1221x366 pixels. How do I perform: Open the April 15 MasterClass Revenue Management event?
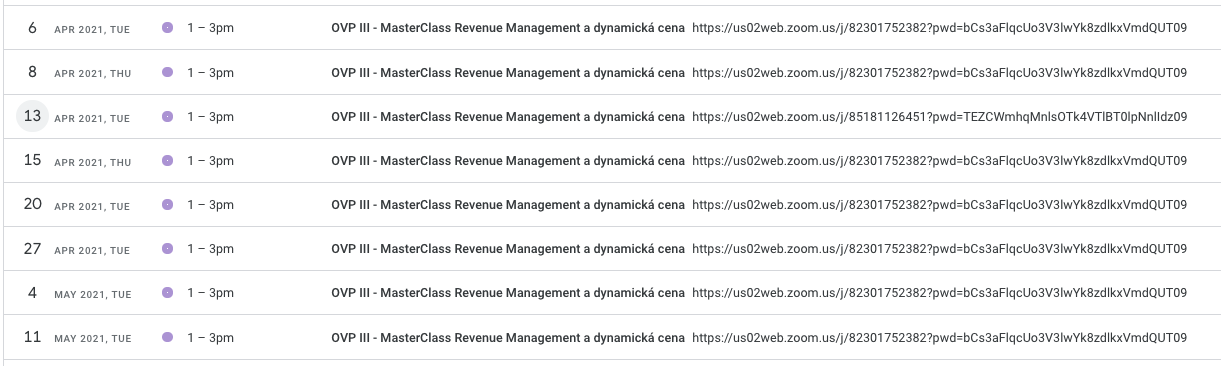[508, 161]
